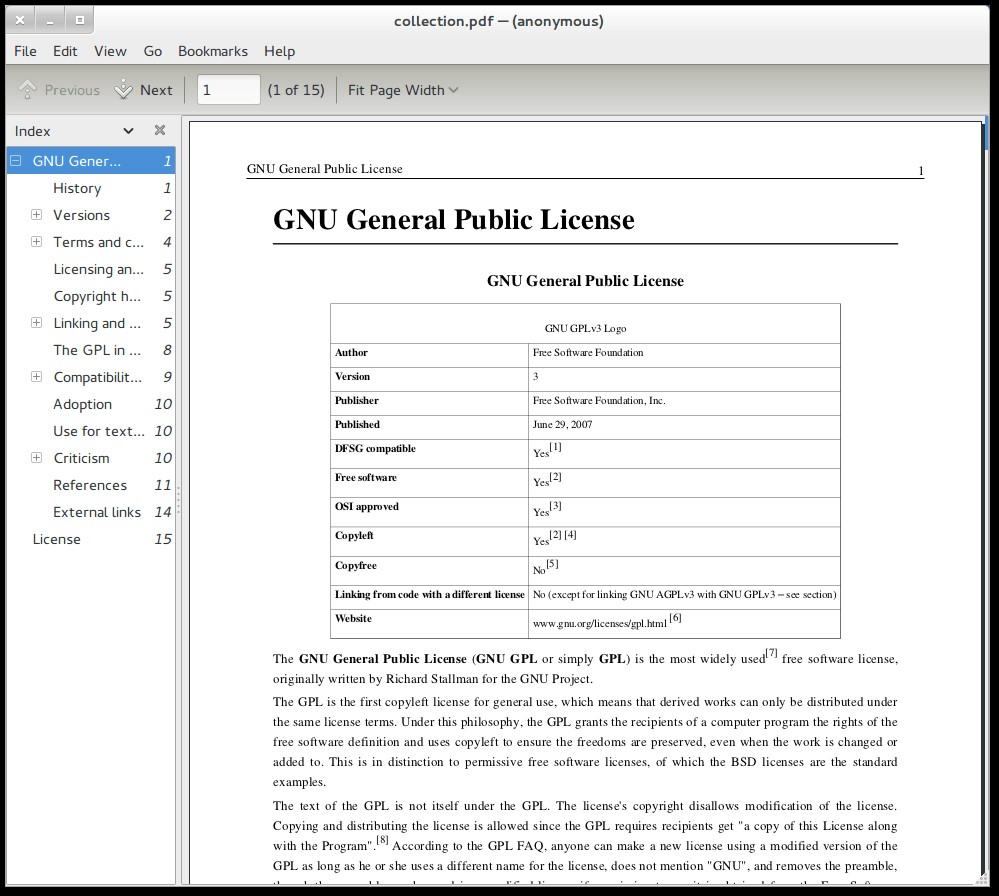This screenshot has width=999, height=896.
Task: Jump to History in the index
Action: (77, 188)
